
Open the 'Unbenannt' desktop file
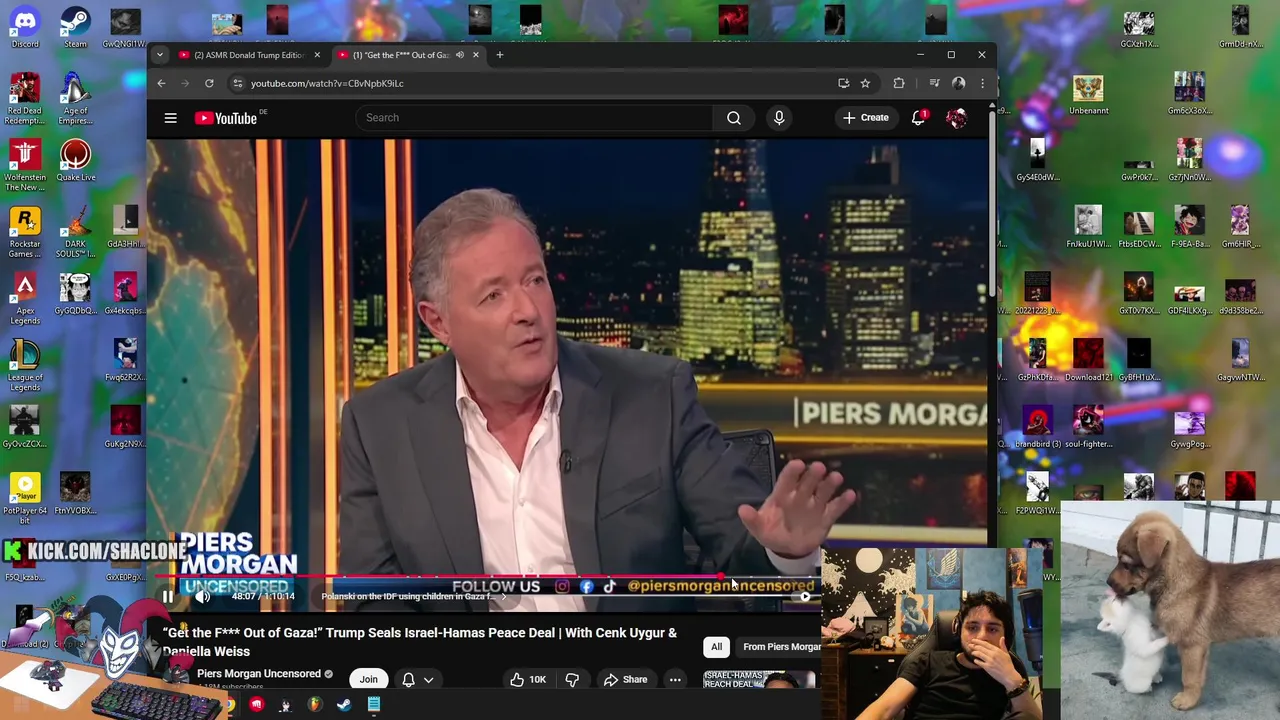1088,94
